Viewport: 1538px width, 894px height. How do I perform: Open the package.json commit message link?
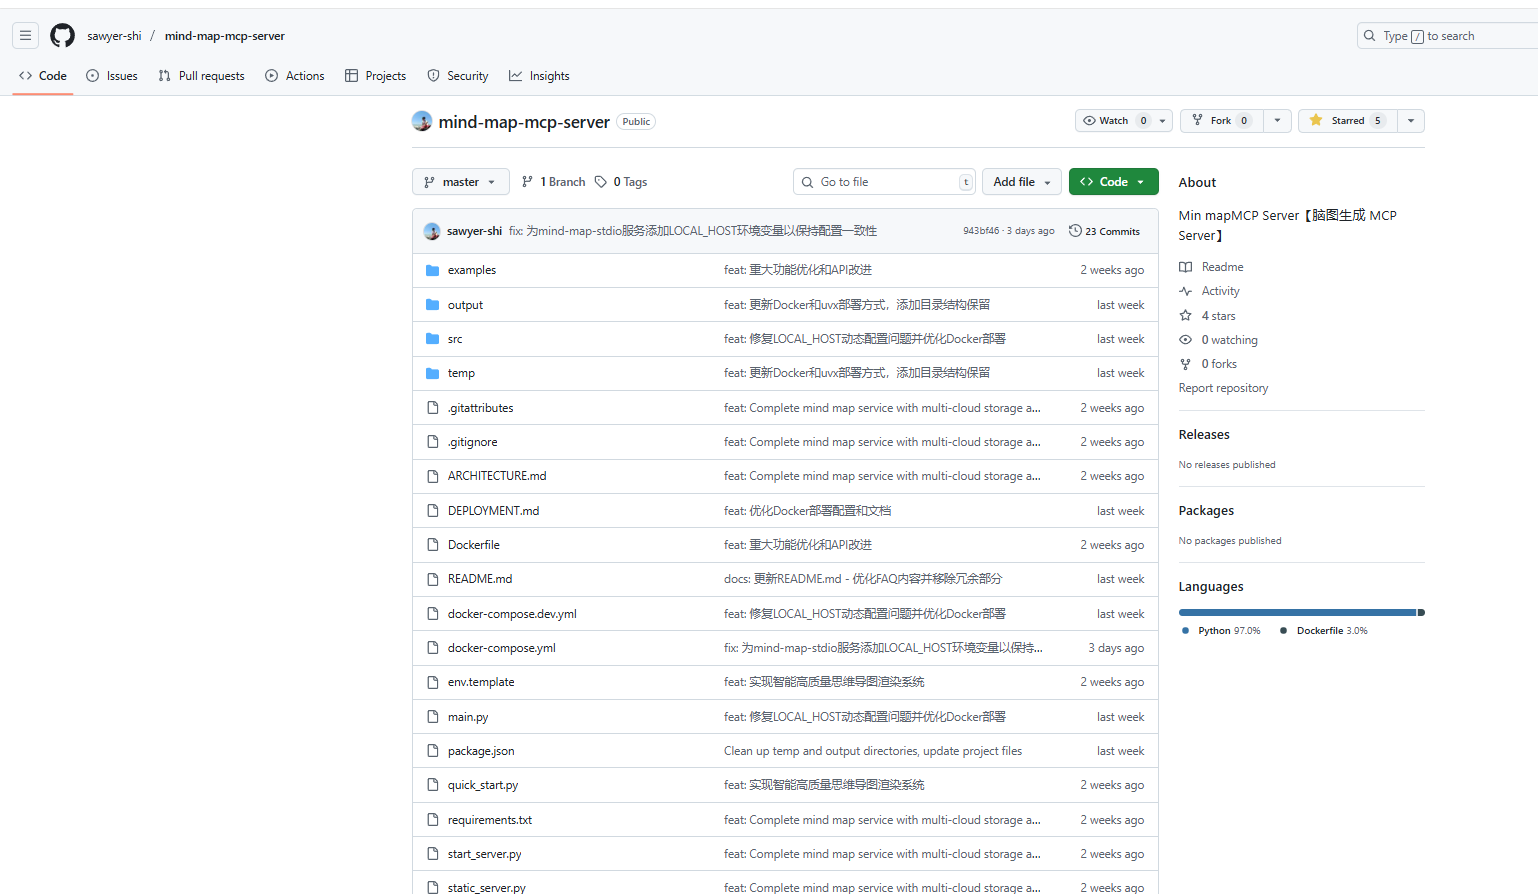[x=873, y=751]
